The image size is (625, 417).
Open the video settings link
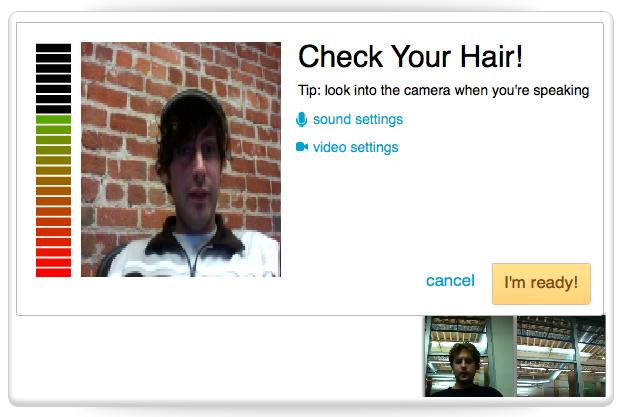point(355,147)
